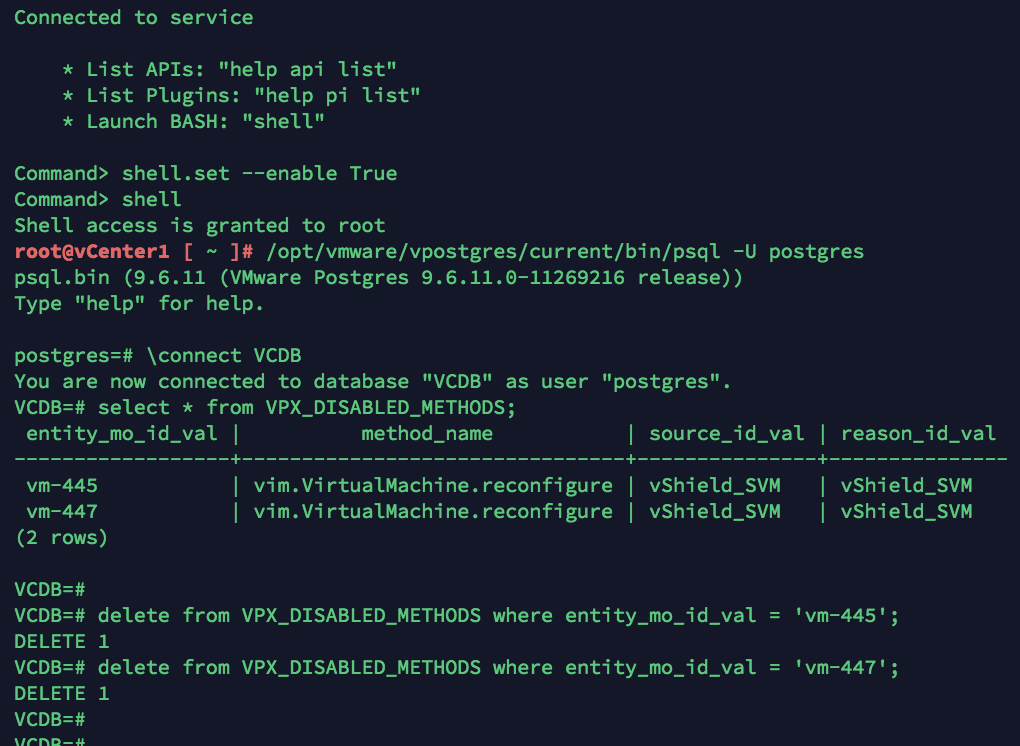Click the Launch BASH 'shell' hint
This screenshot has height=746, width=1020.
(283, 122)
